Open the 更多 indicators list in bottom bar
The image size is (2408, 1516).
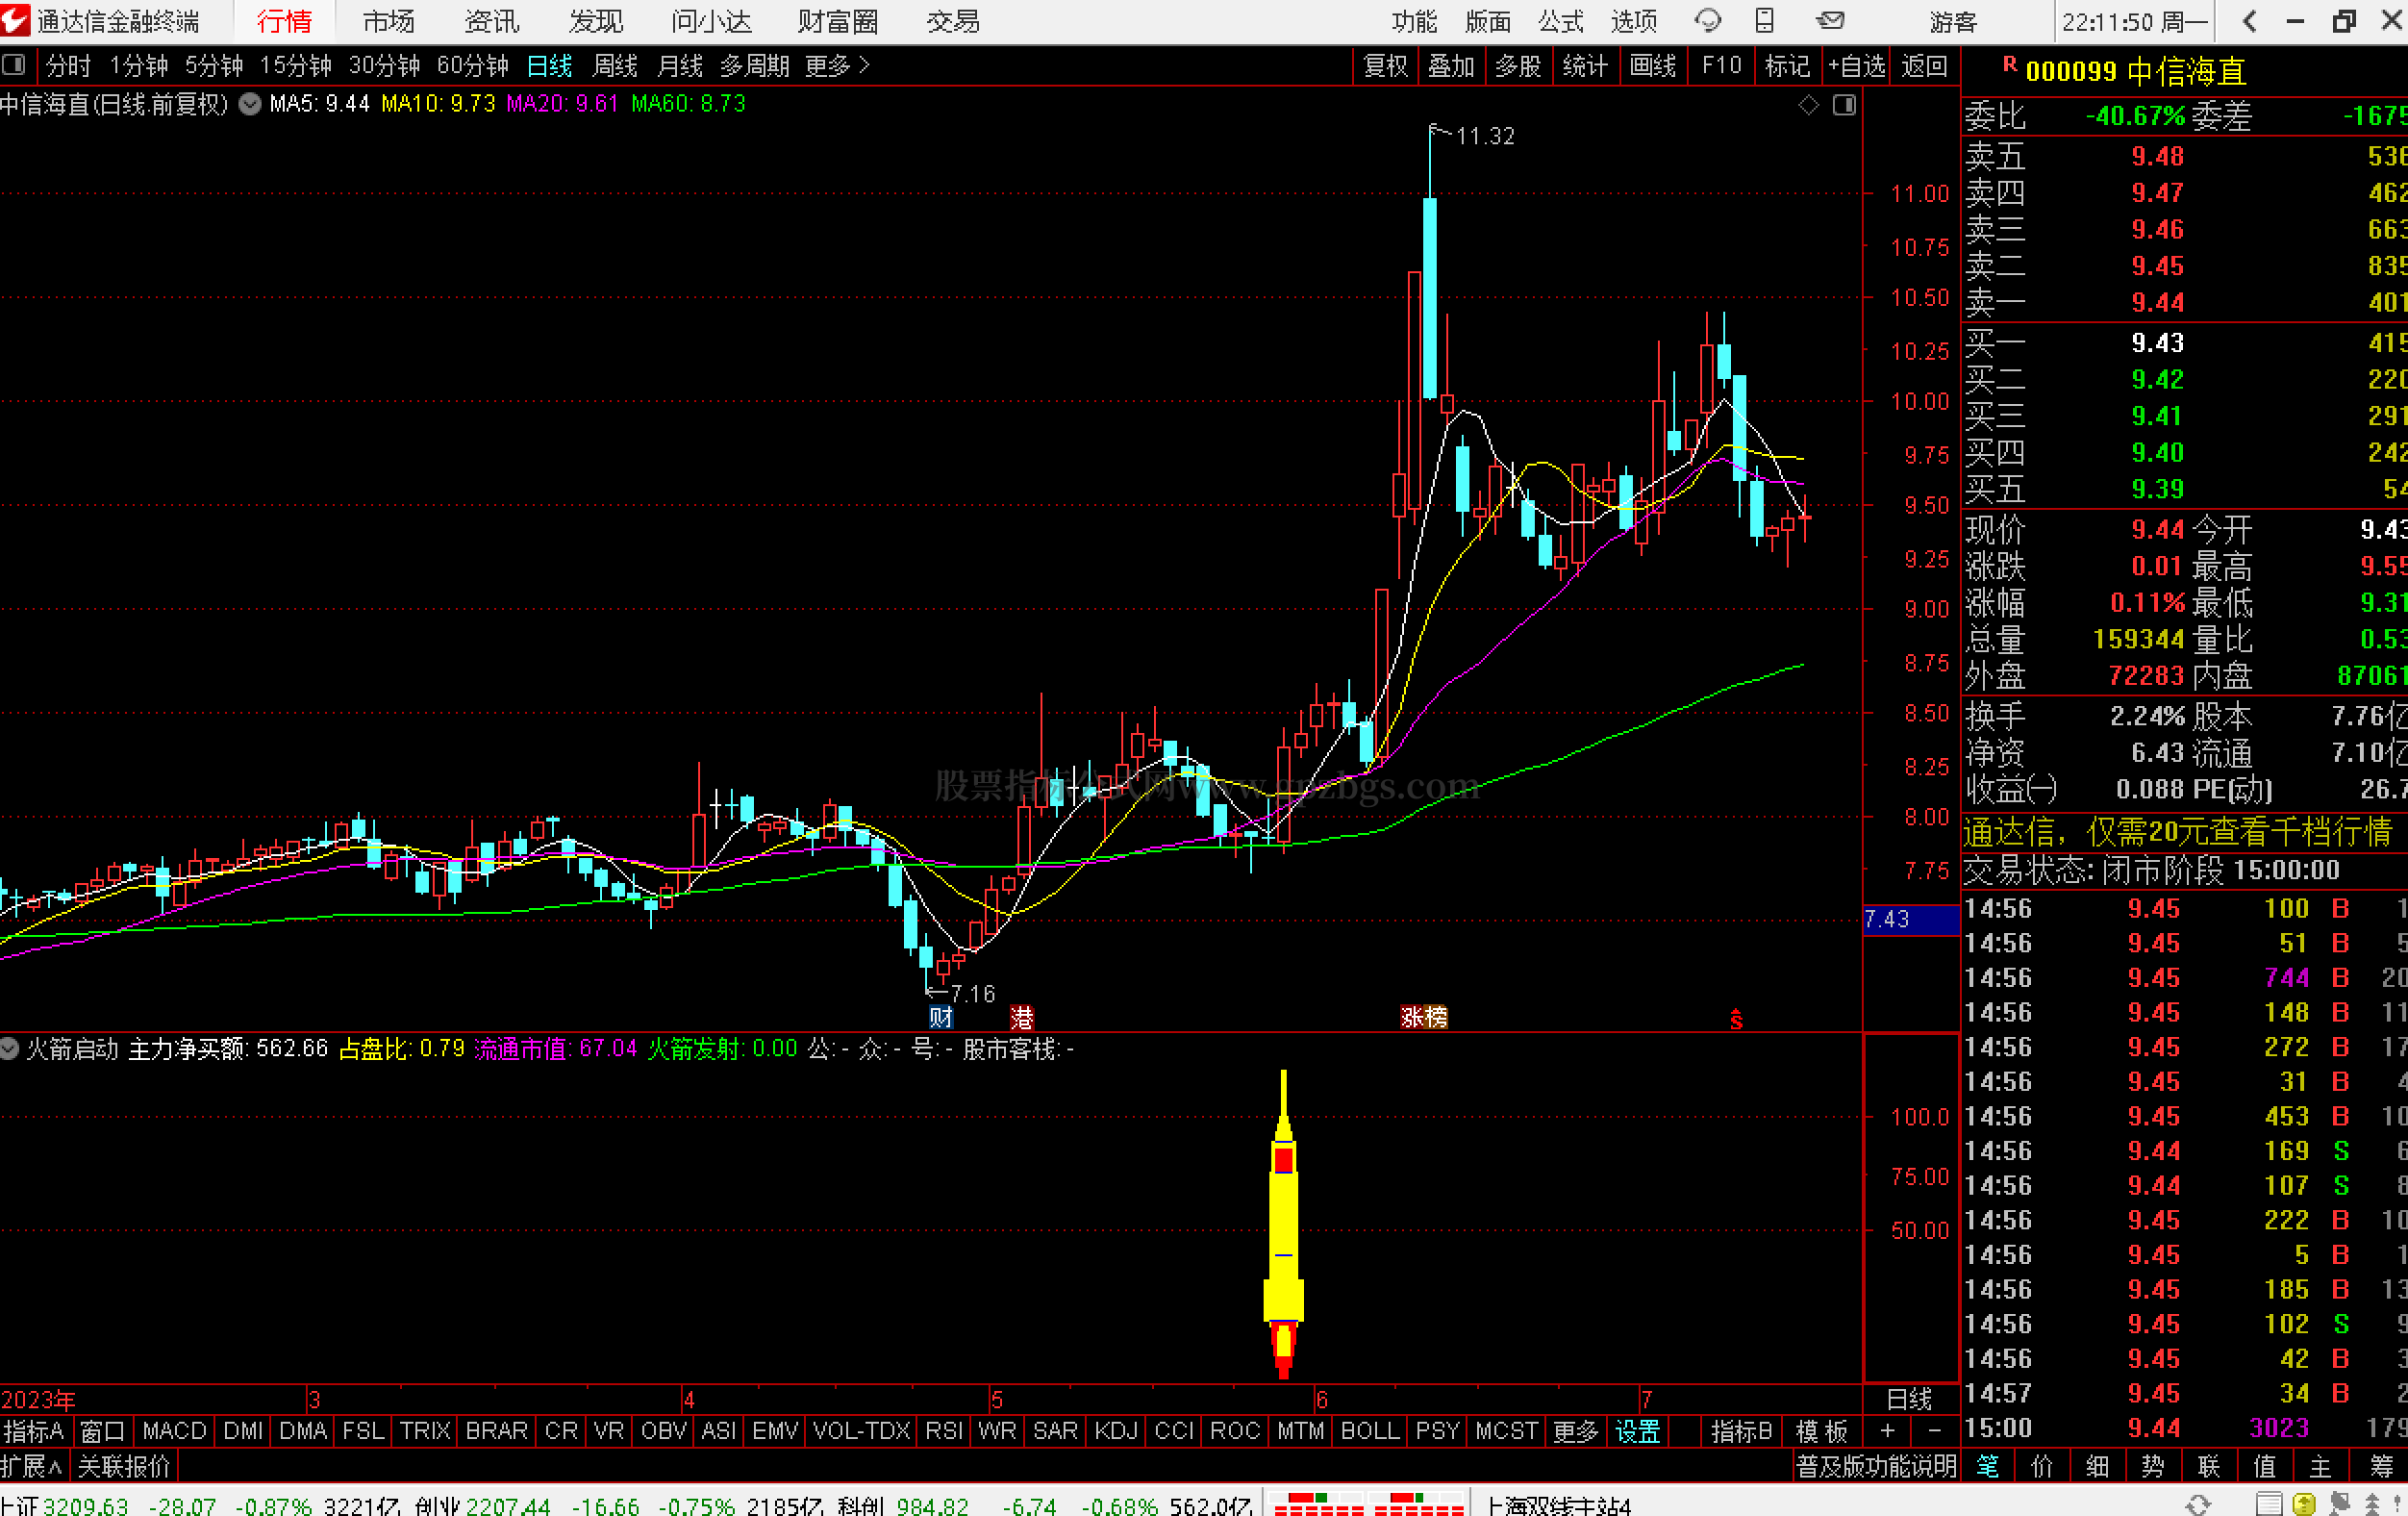coord(1575,1431)
